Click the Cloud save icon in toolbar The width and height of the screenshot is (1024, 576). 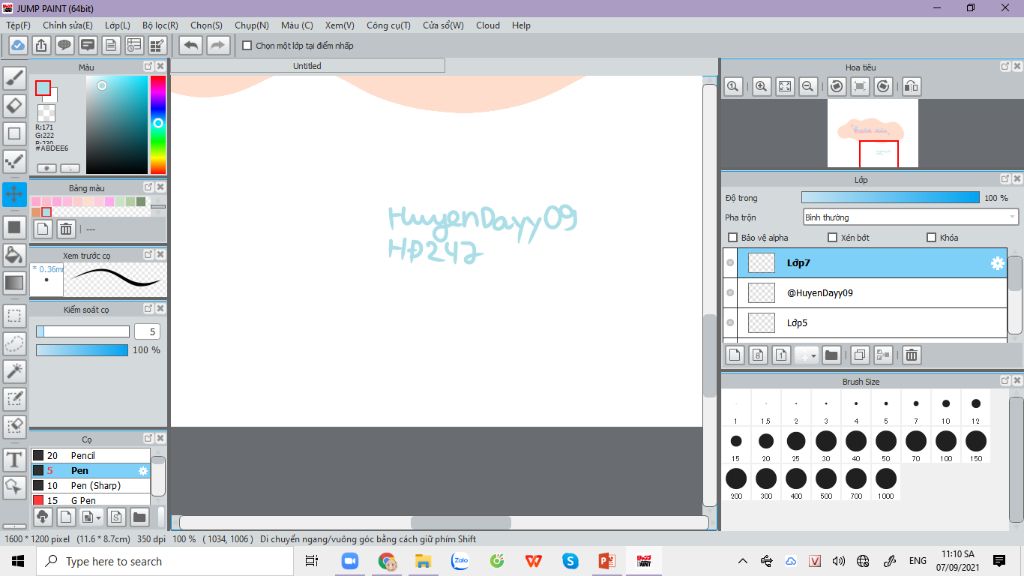coord(18,46)
